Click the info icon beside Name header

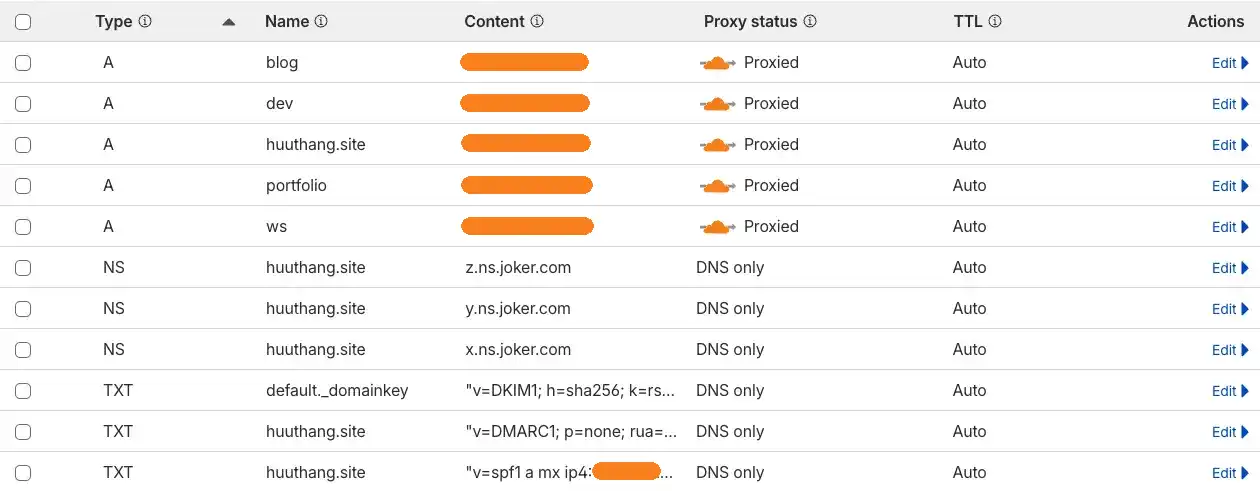[321, 21]
